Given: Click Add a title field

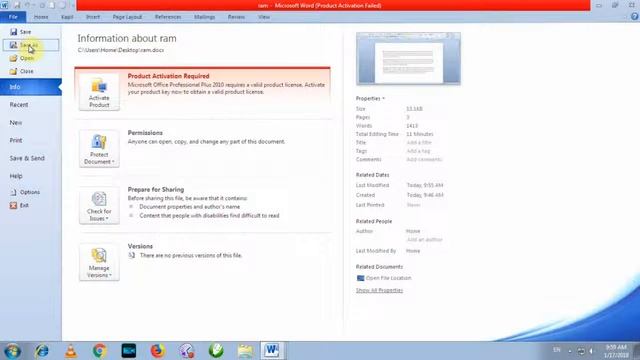Looking at the screenshot, I should (x=419, y=142).
